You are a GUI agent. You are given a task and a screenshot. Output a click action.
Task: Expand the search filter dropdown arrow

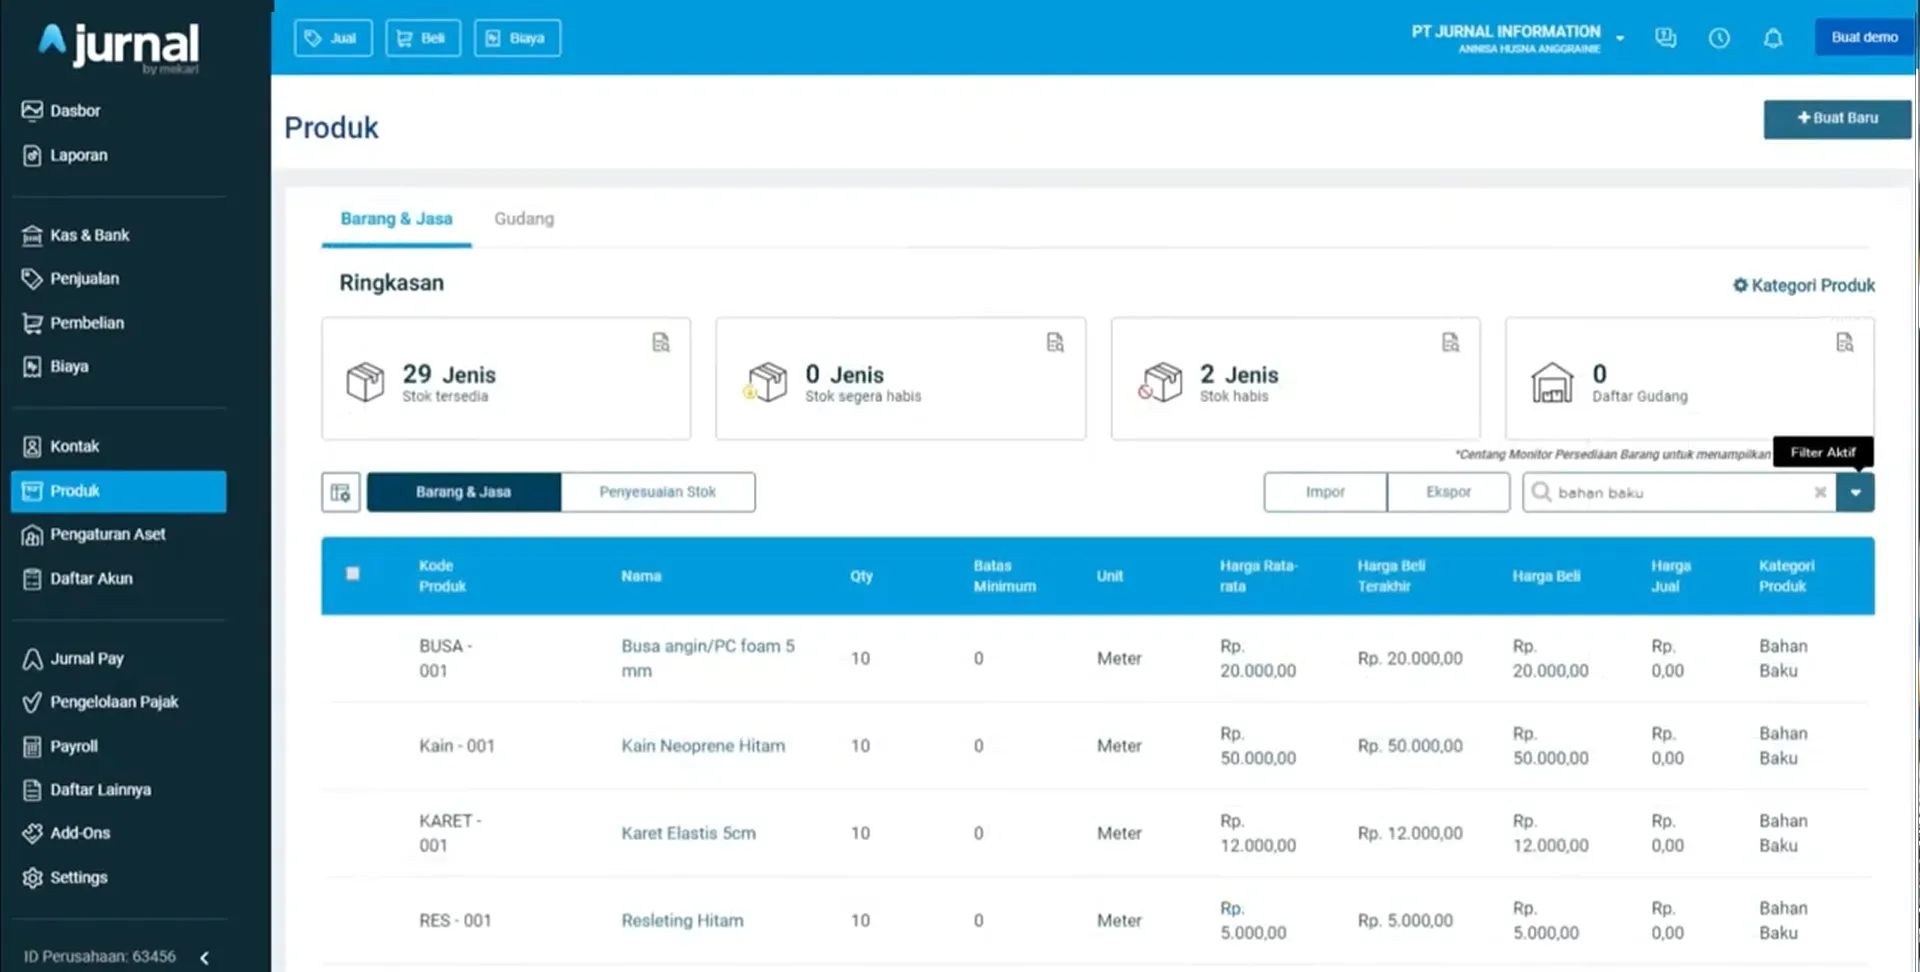pyautogui.click(x=1855, y=492)
